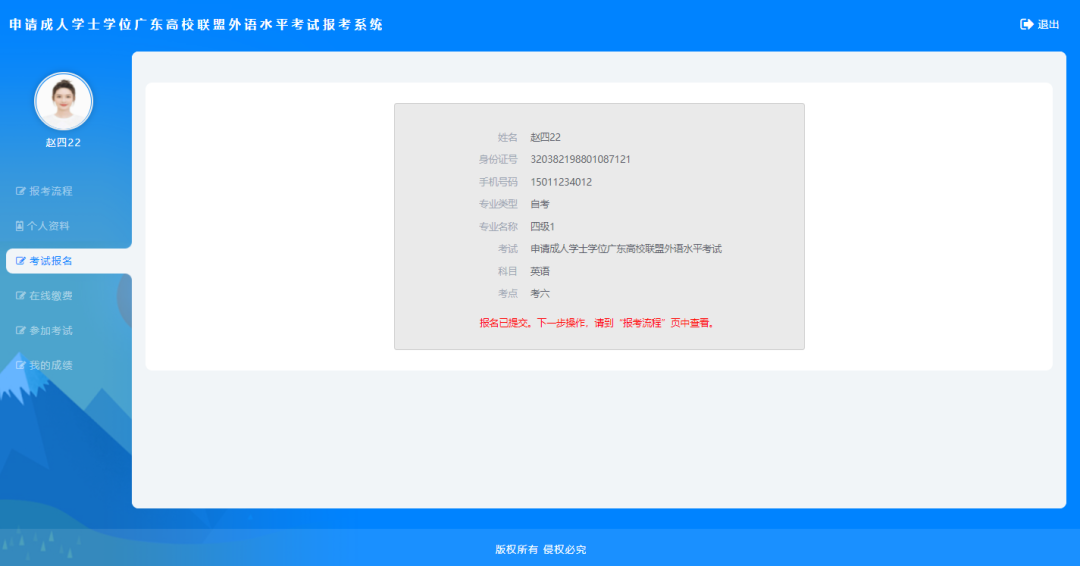The image size is (1080, 566).
Task: Go to the 个人资料 page
Action: coord(48,226)
